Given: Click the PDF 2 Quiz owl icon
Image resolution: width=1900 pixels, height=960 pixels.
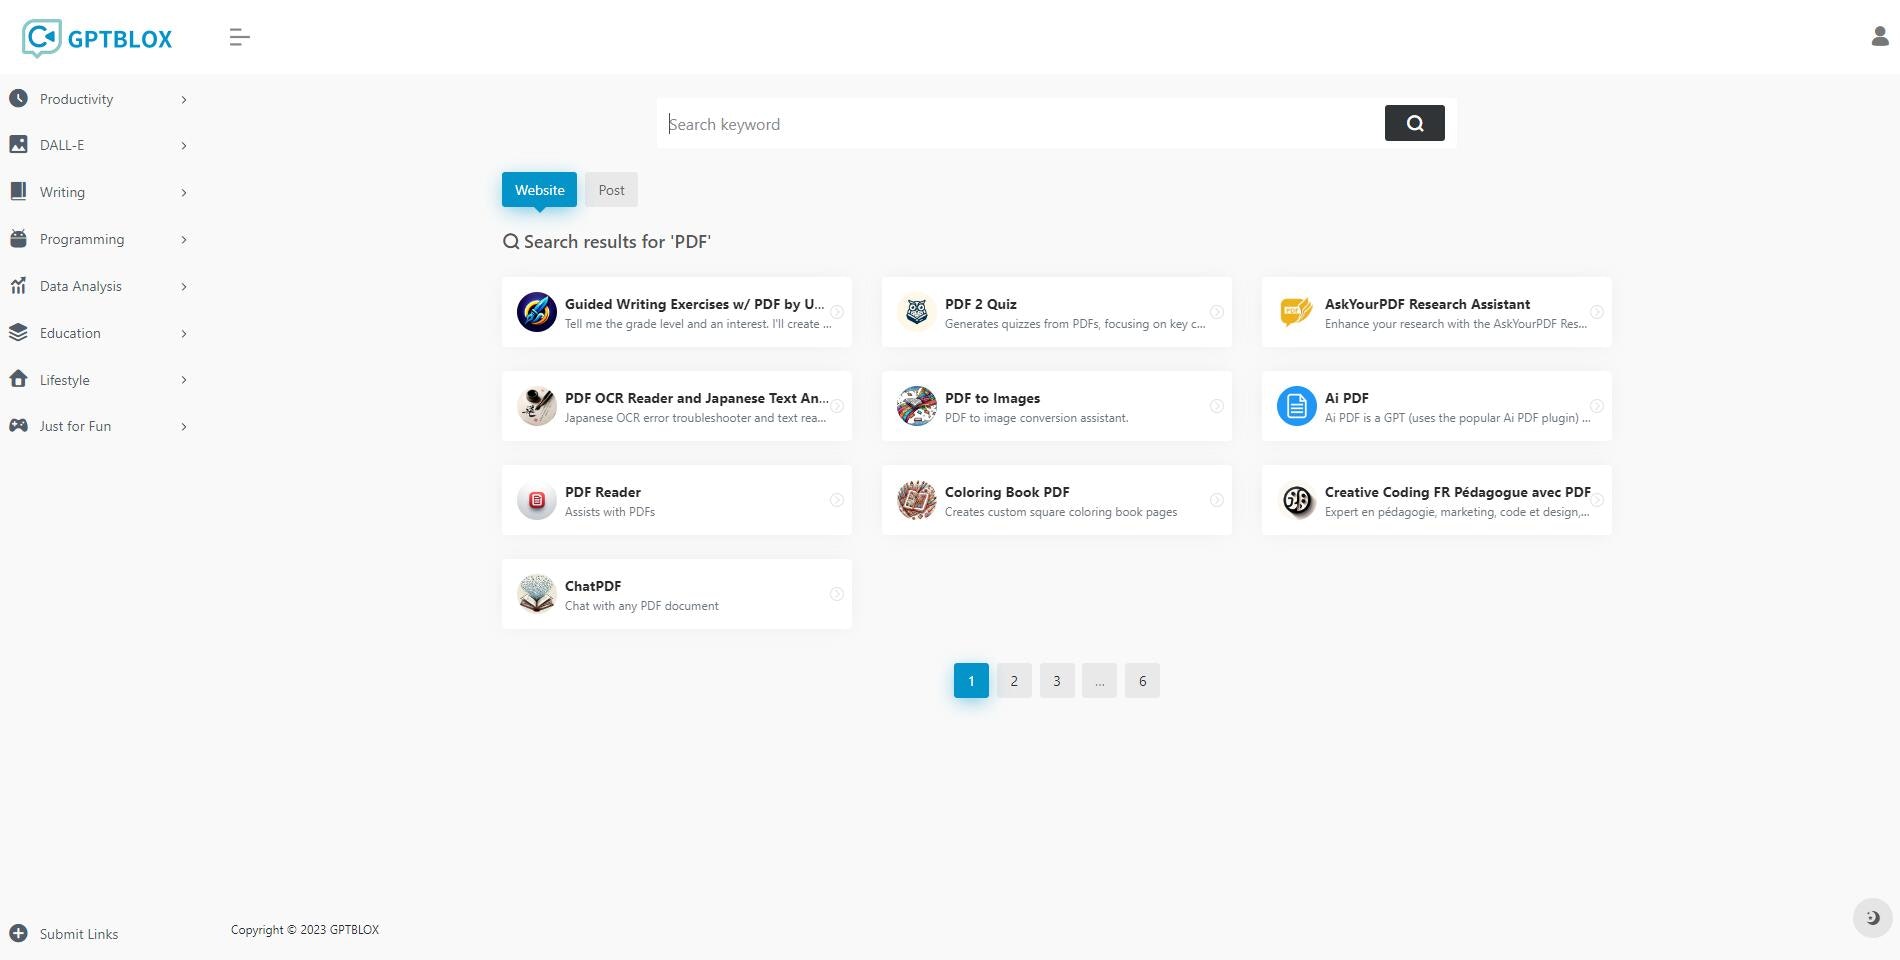Looking at the screenshot, I should 917,312.
